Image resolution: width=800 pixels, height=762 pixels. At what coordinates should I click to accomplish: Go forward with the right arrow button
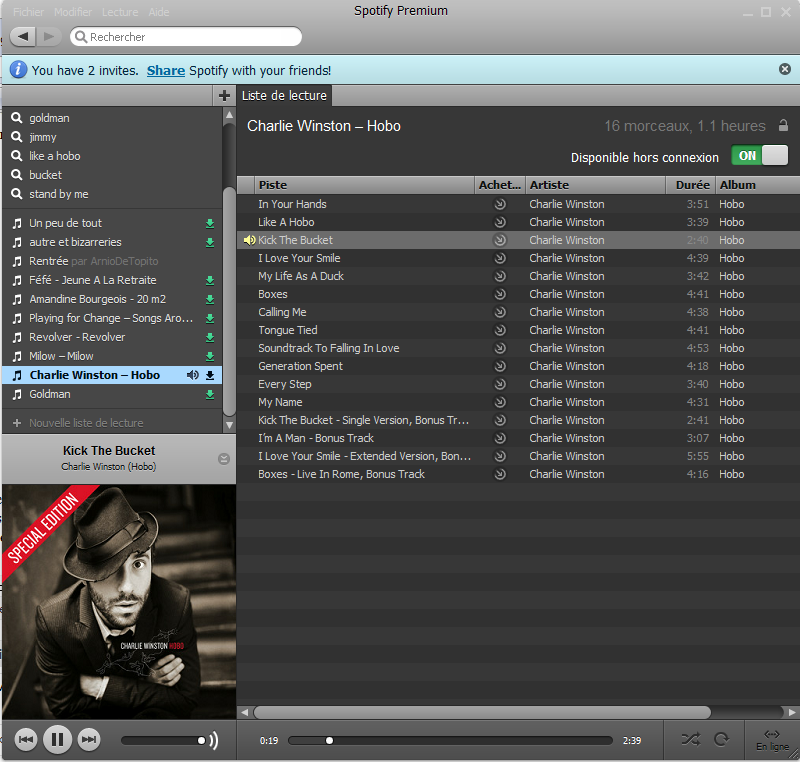(x=49, y=37)
